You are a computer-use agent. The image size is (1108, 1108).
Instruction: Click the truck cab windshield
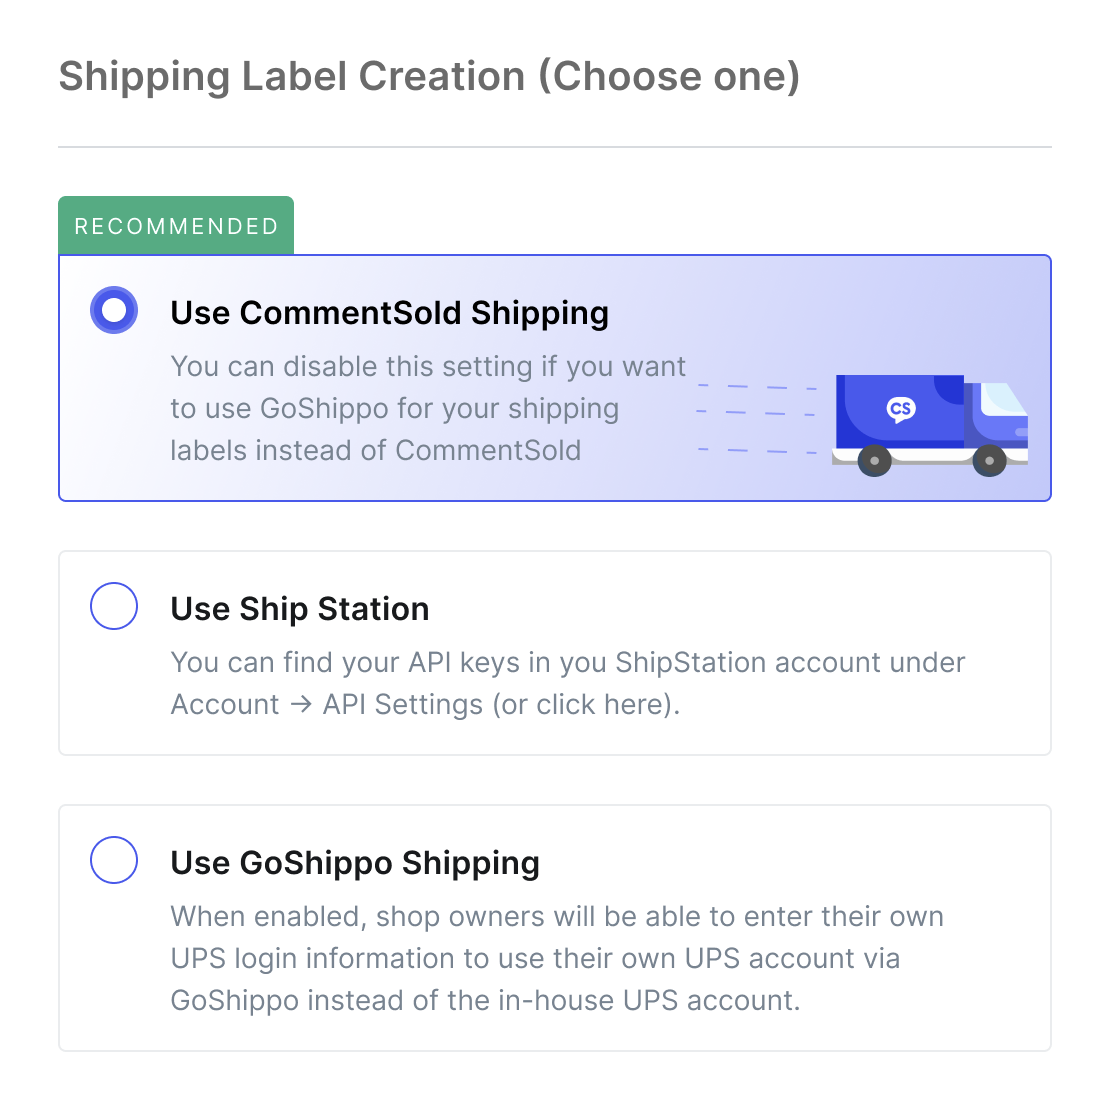pyautogui.click(x=1003, y=400)
